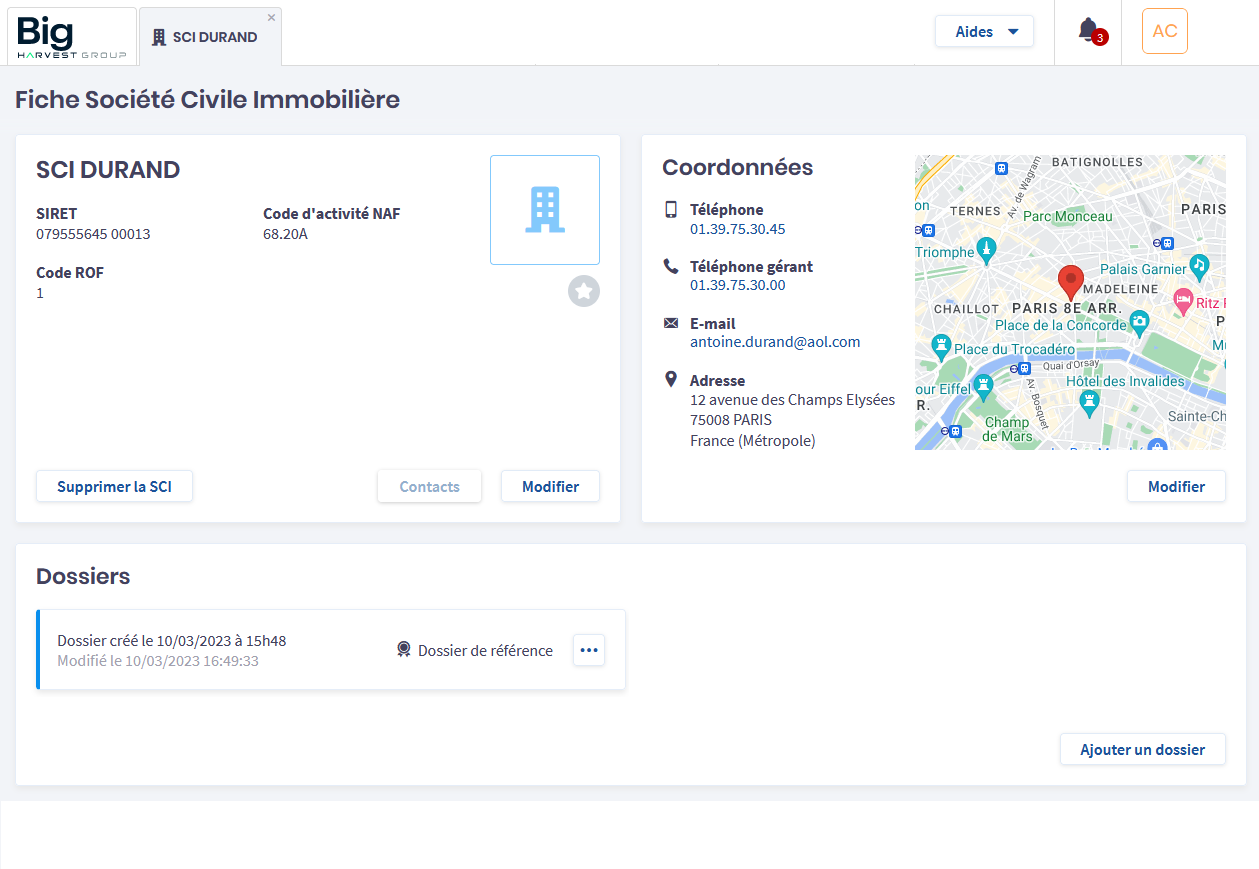Click the Hôtel des Invalides map marker

click(1089, 402)
